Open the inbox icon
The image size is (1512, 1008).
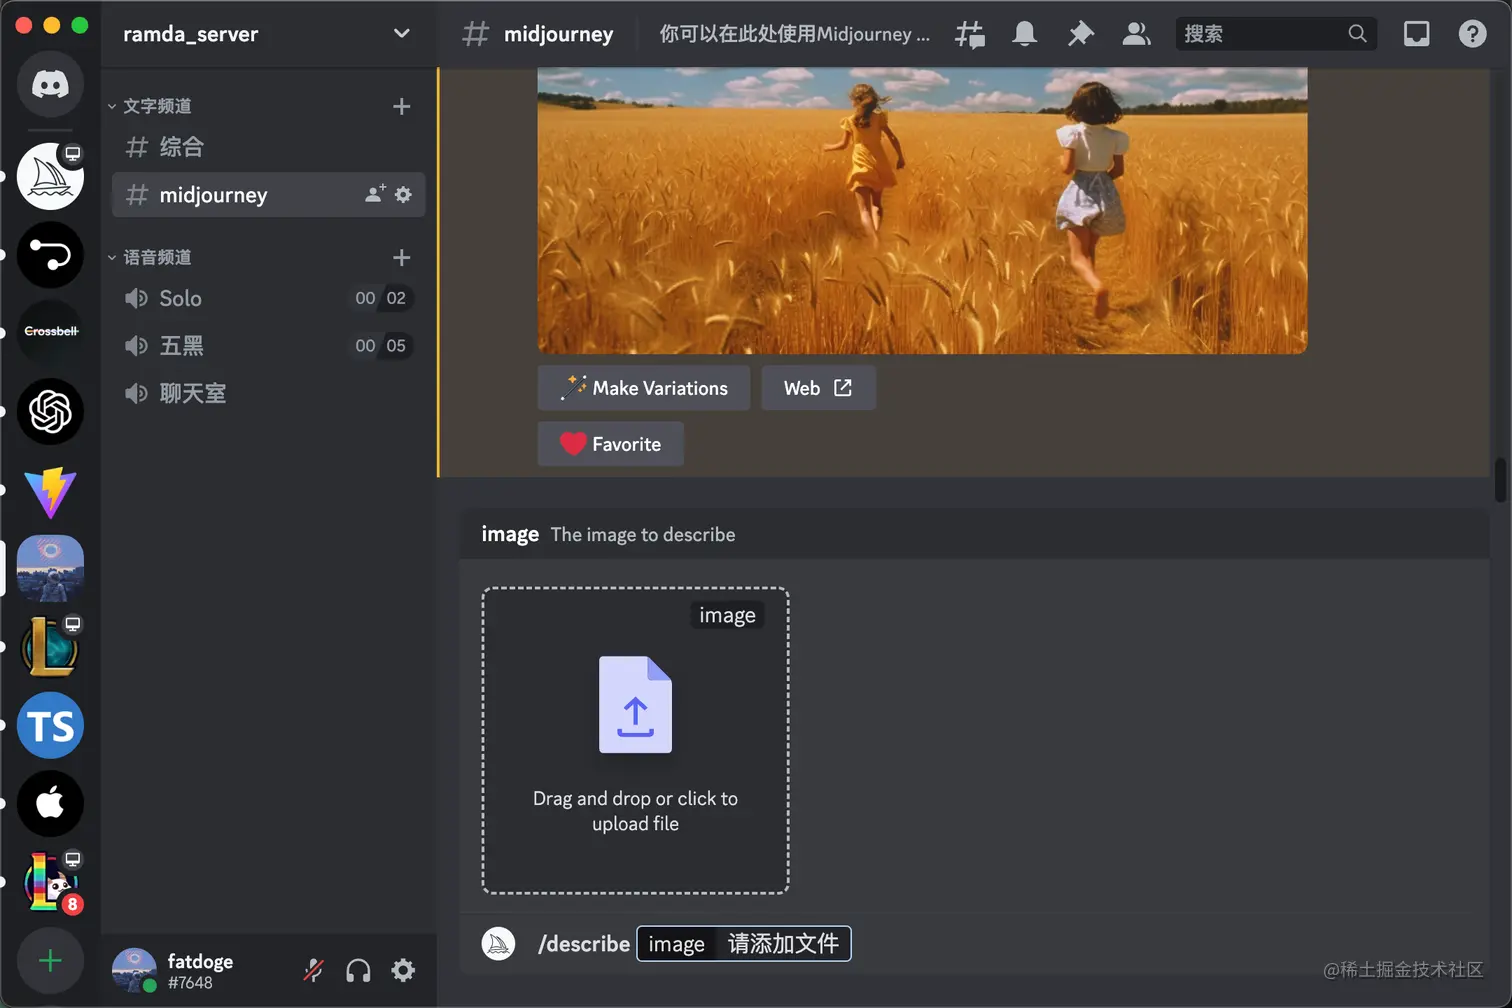coord(1416,34)
